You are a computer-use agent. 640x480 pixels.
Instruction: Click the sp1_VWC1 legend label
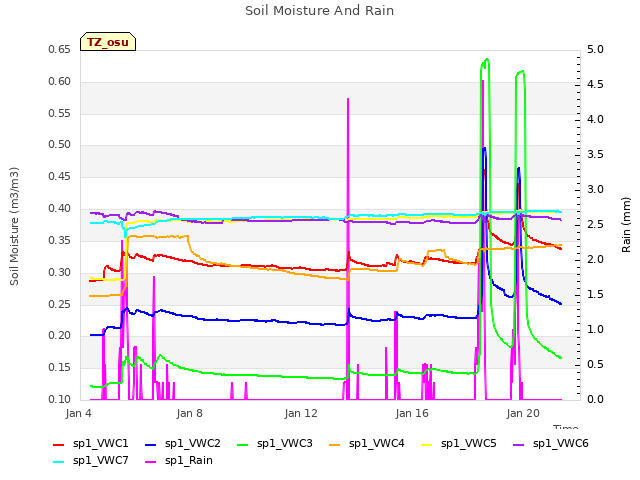(x=100, y=443)
